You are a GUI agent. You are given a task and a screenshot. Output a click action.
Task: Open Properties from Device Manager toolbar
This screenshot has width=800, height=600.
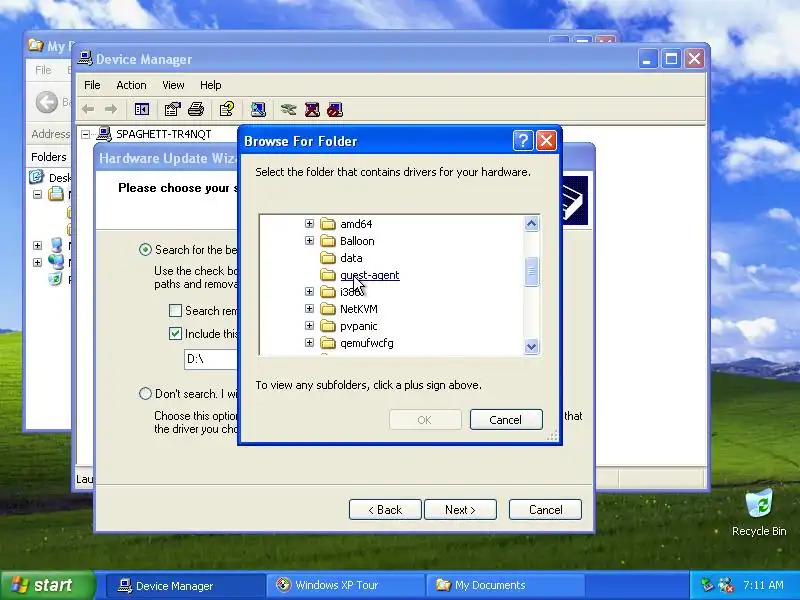pos(172,109)
